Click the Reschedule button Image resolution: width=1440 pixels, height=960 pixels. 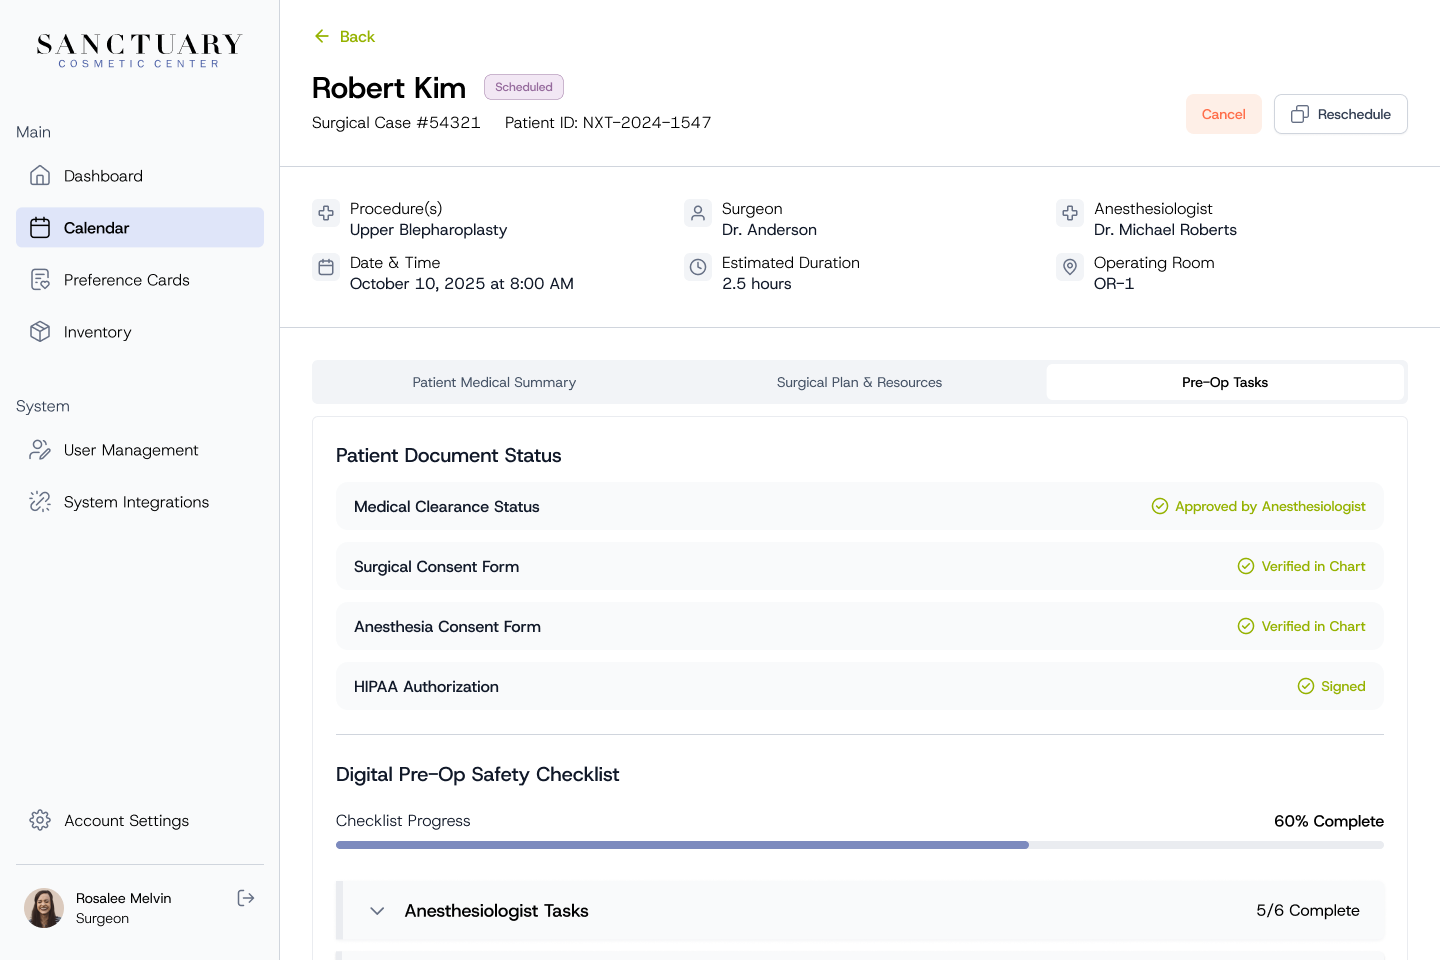coord(1341,114)
